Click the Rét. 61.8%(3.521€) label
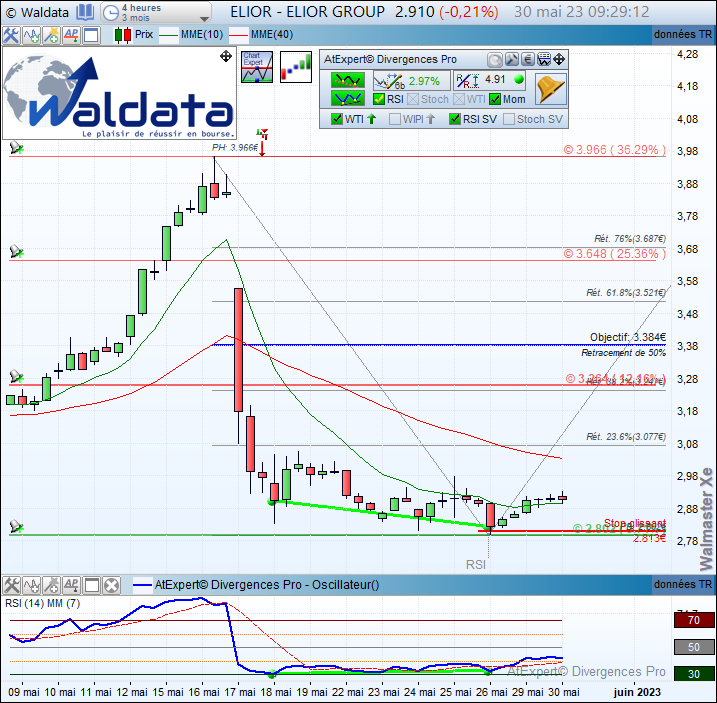The width and height of the screenshot is (717, 703). pyautogui.click(x=626, y=293)
